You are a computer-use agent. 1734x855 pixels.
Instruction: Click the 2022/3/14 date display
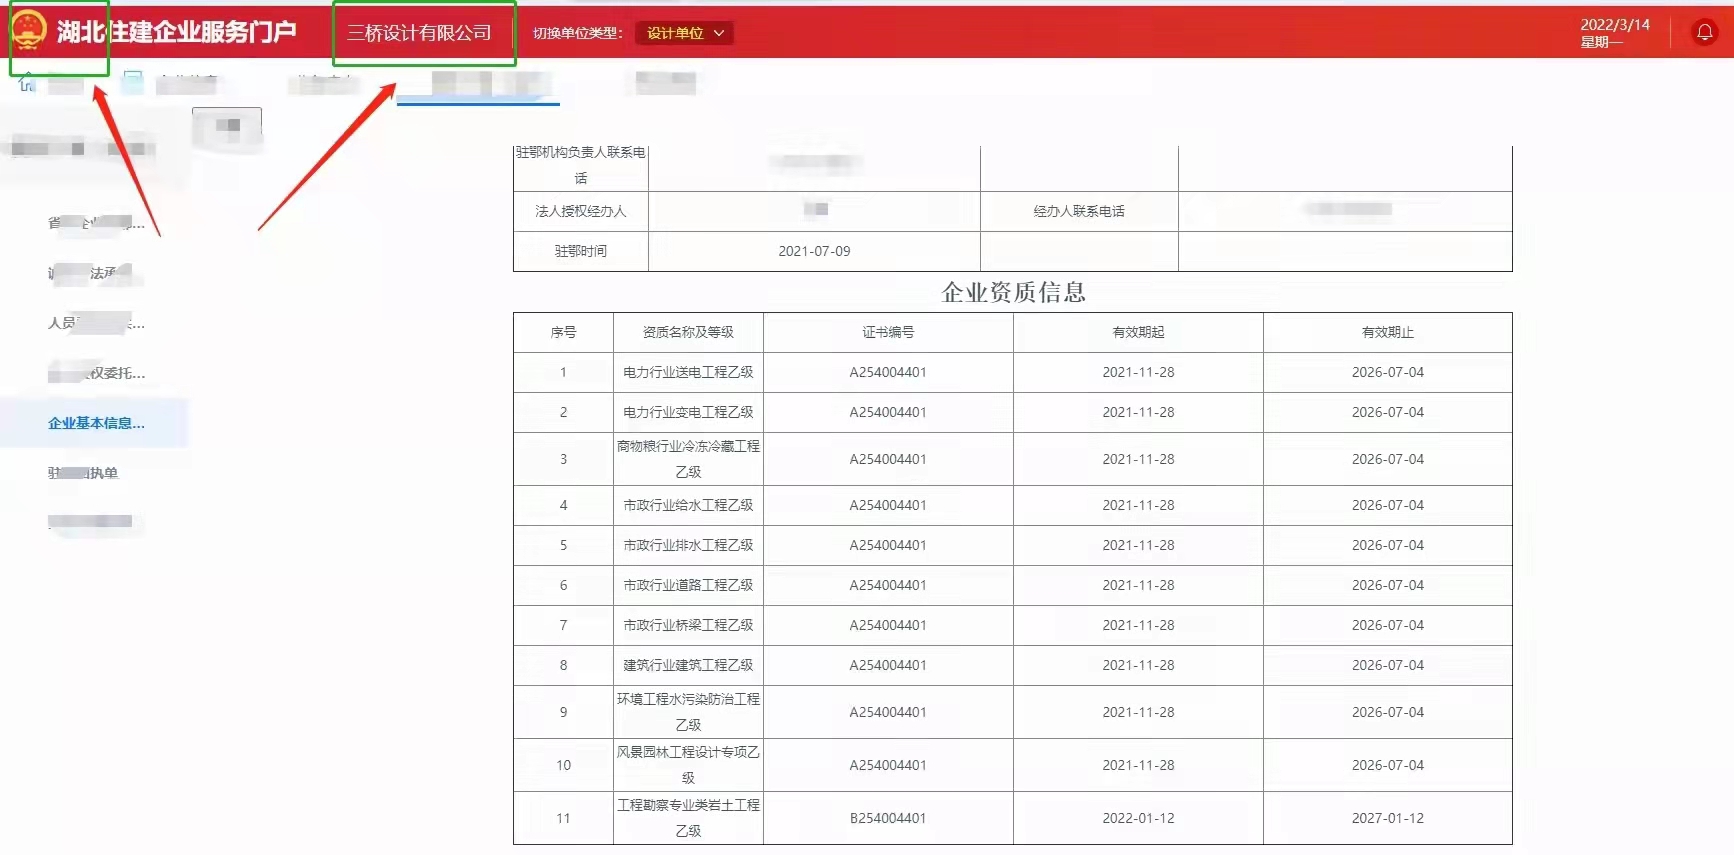[1614, 25]
